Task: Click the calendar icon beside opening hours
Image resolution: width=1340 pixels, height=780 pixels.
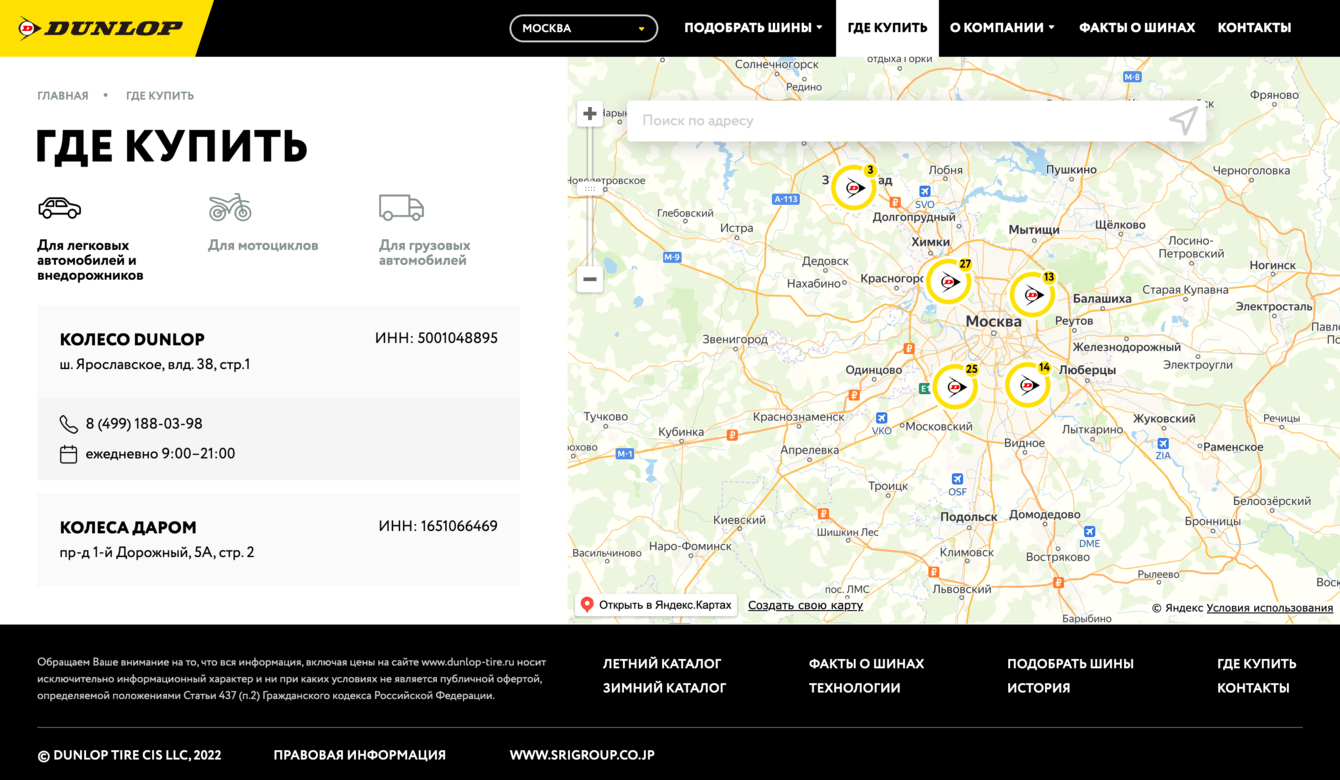Action: coord(68,454)
